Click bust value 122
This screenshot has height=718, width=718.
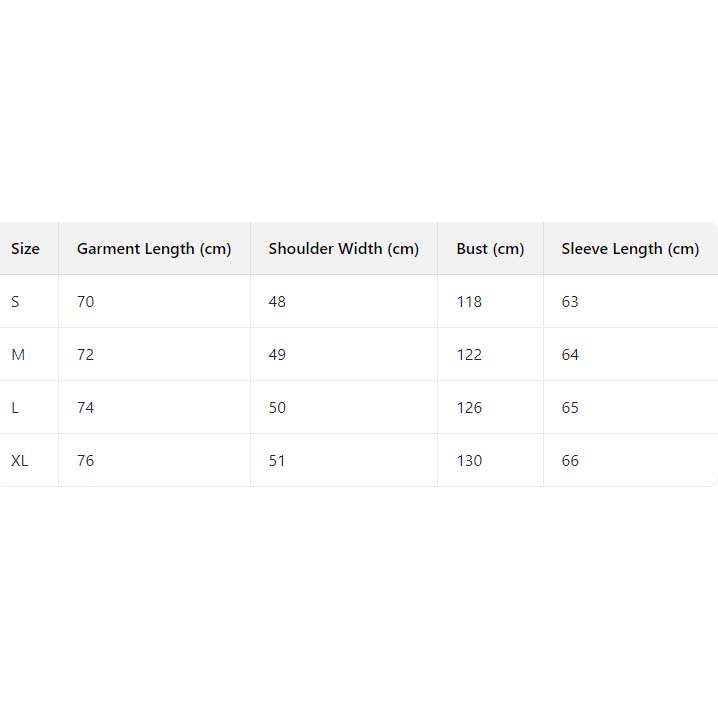tap(469, 355)
